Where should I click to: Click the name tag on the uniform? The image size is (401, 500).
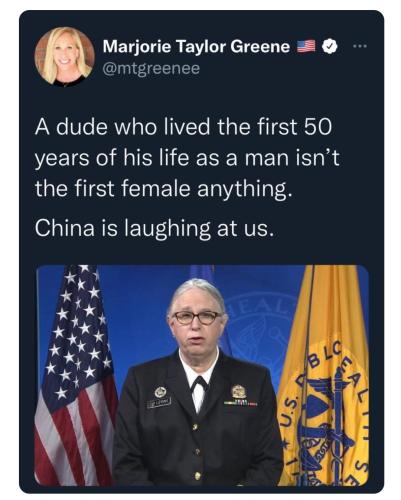(x=159, y=403)
